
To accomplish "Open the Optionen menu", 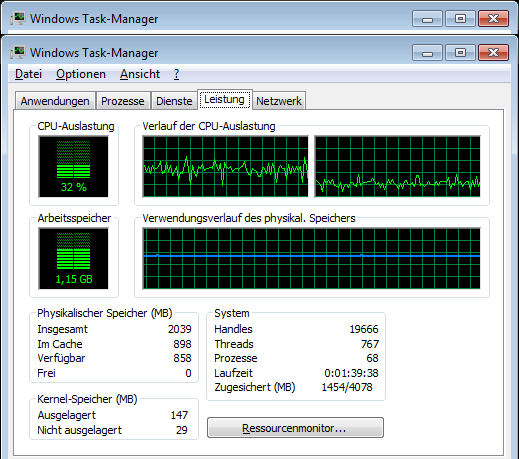I will 81,74.
